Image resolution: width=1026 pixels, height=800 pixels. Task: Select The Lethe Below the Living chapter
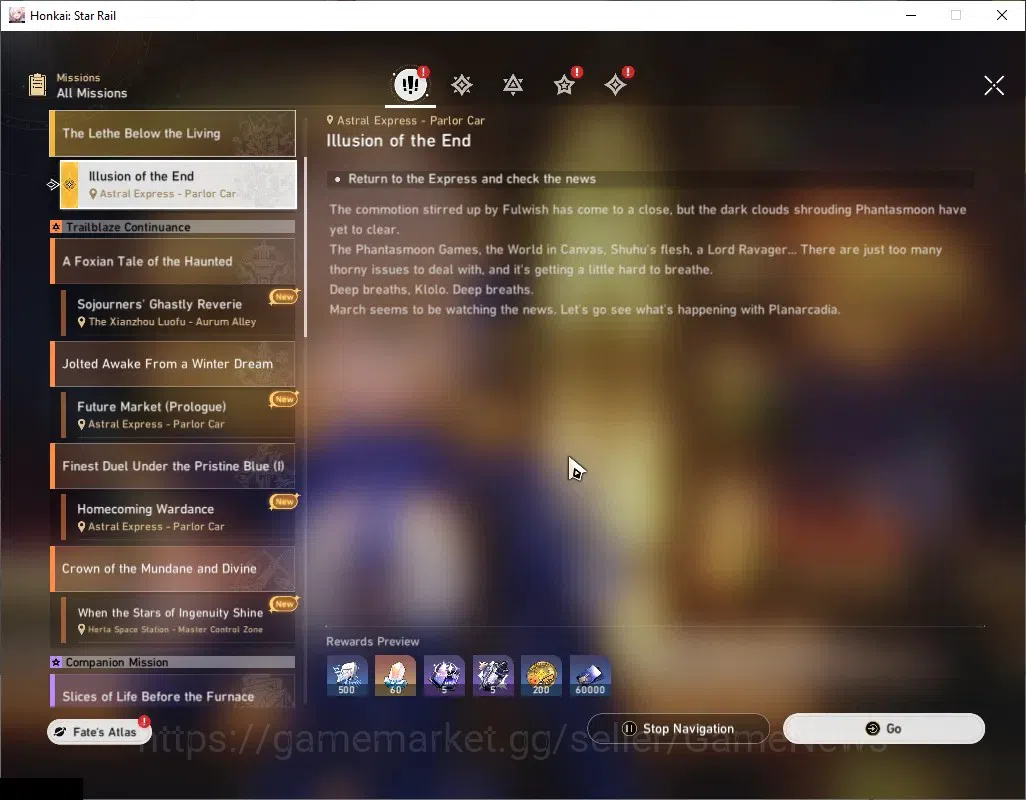tap(173, 133)
